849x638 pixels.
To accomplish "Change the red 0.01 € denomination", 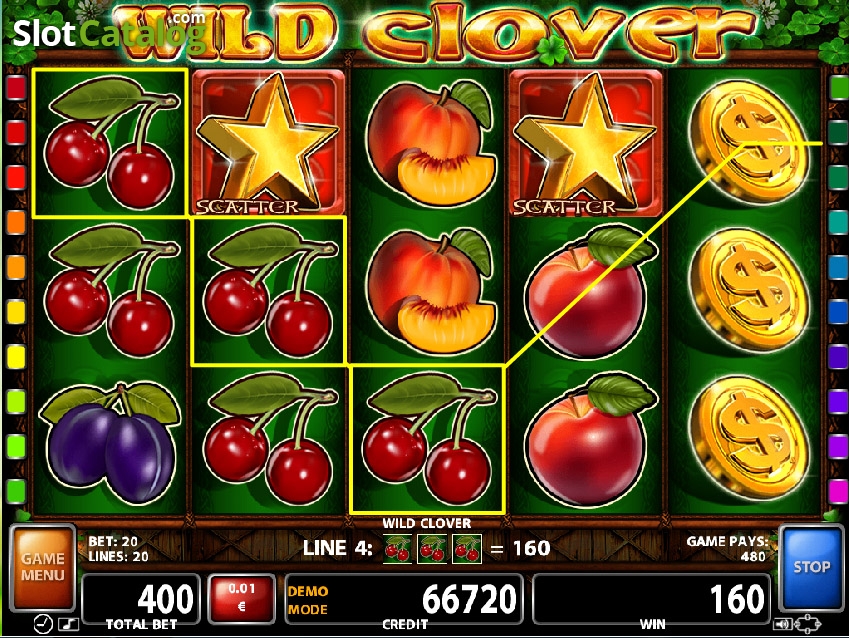I will point(241,598).
